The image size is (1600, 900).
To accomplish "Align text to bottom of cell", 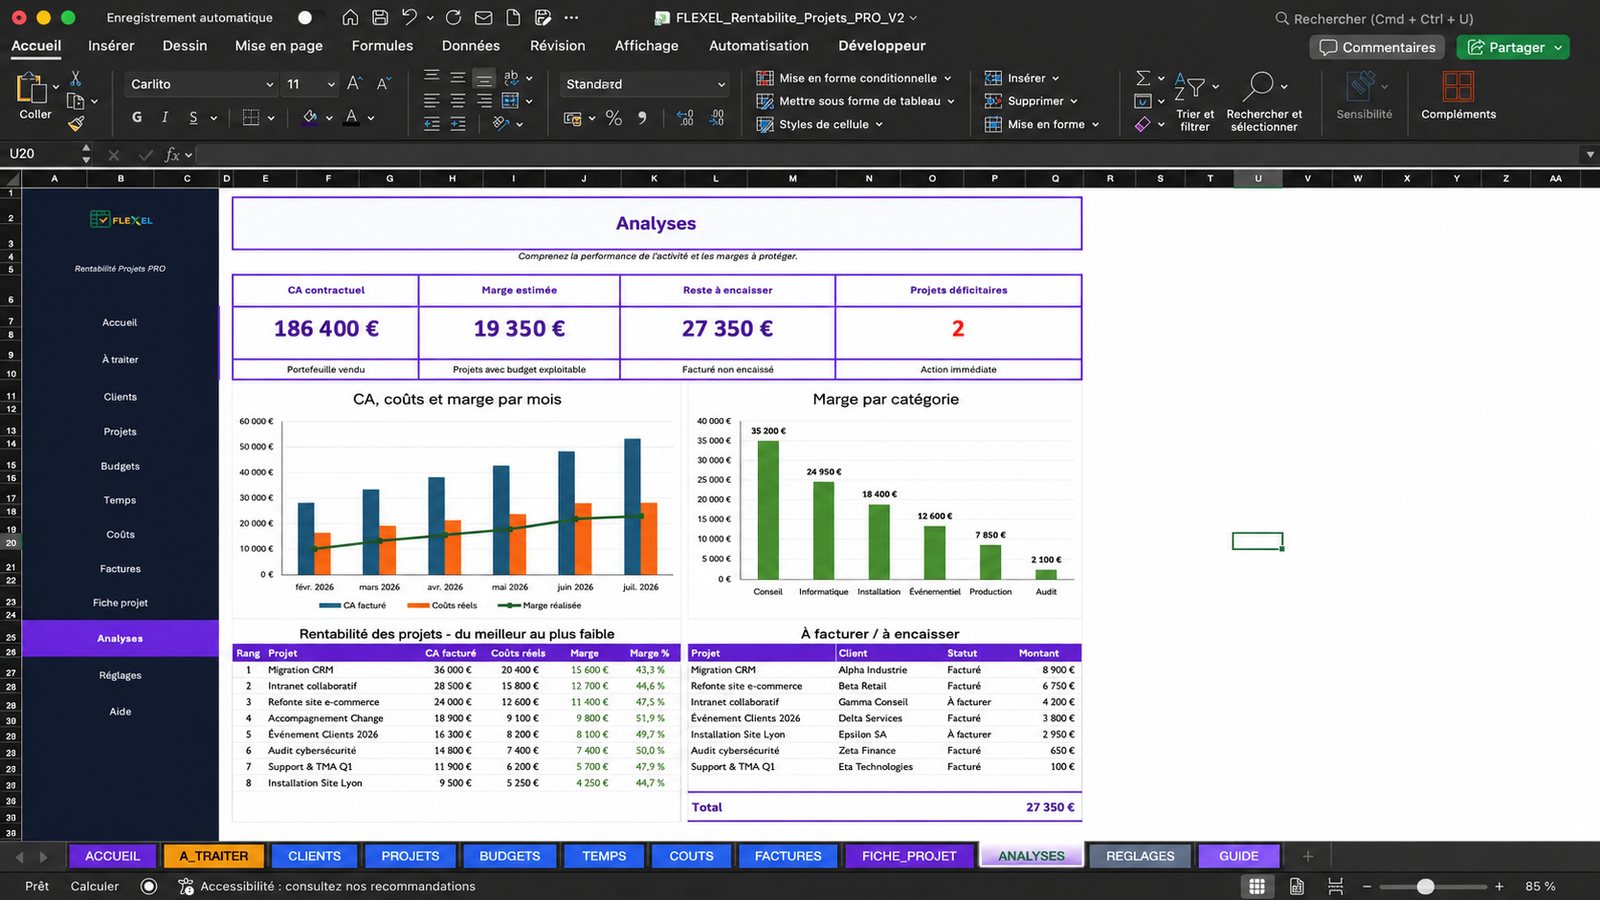I will click(x=484, y=78).
